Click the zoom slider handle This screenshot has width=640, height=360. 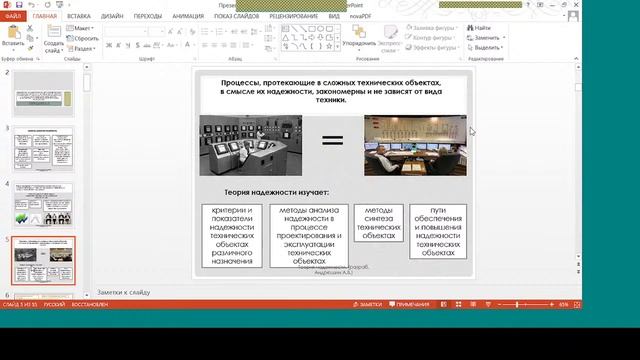[517, 304]
